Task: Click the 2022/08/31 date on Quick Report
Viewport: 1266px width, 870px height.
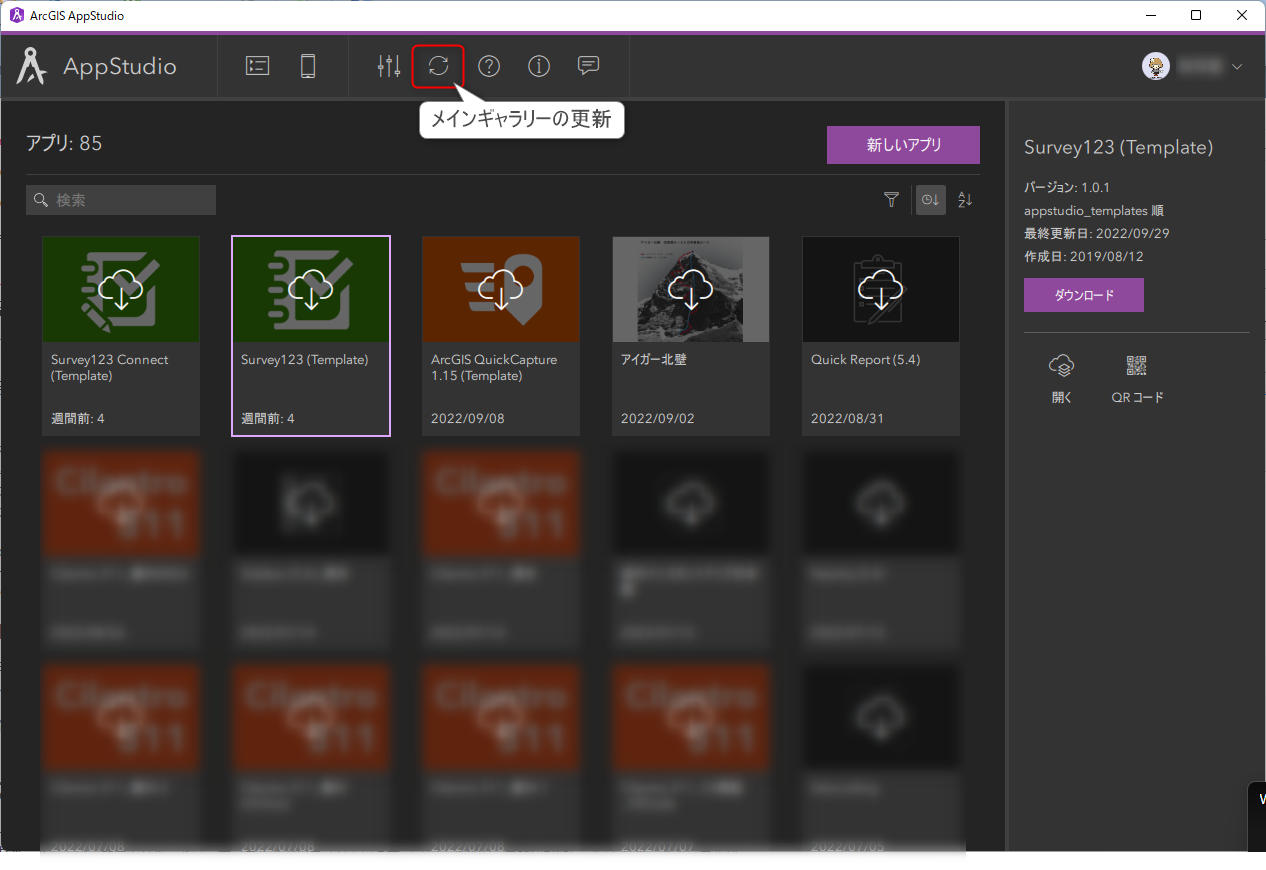Action: click(847, 418)
